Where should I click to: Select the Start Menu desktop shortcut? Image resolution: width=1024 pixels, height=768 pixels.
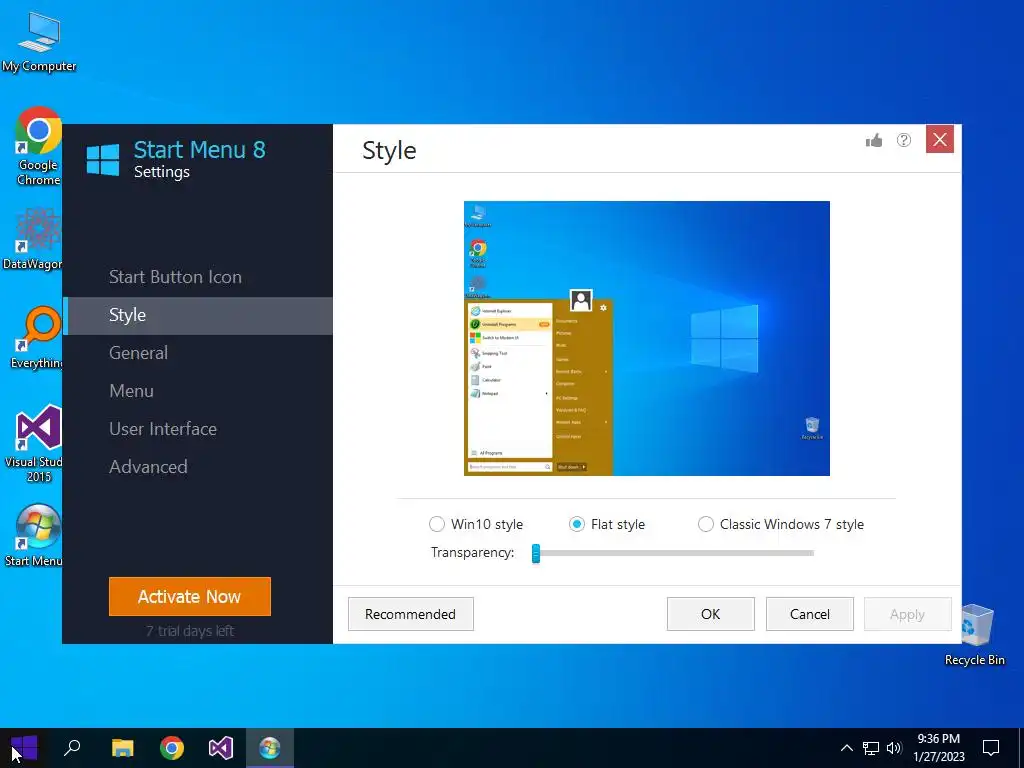pos(34,536)
